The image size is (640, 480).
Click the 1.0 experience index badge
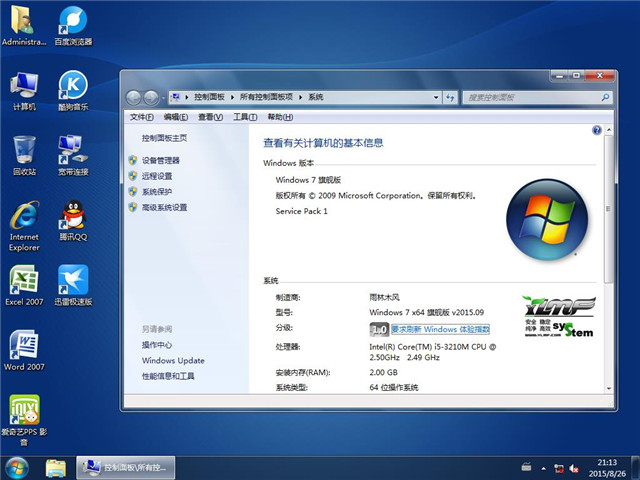[379, 329]
